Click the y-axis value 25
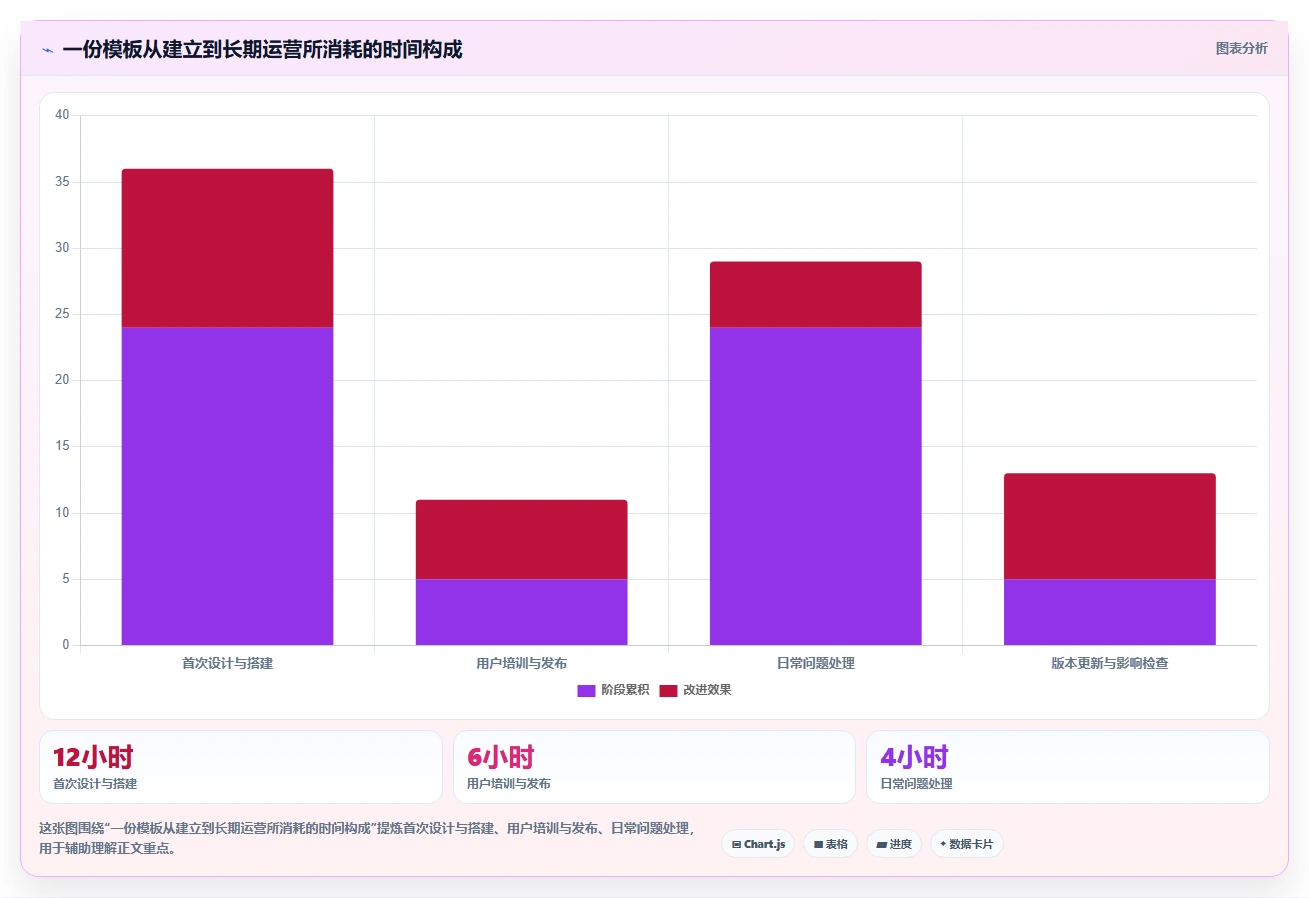This screenshot has width=1309, height=898. coord(62,314)
